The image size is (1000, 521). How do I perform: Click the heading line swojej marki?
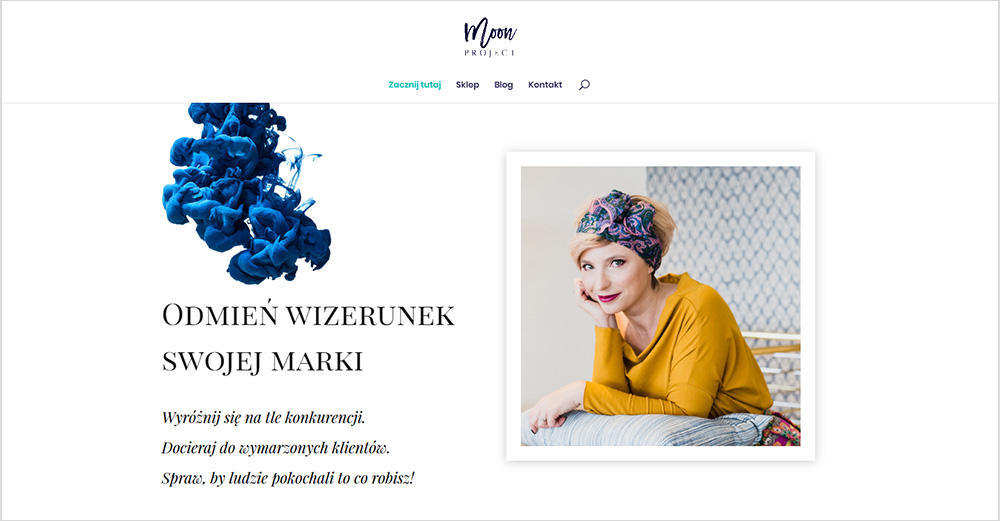click(x=262, y=361)
